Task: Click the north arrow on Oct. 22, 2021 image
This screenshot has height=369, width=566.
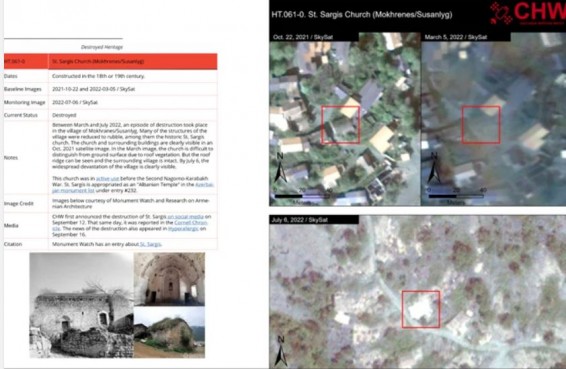Action: 280,167
